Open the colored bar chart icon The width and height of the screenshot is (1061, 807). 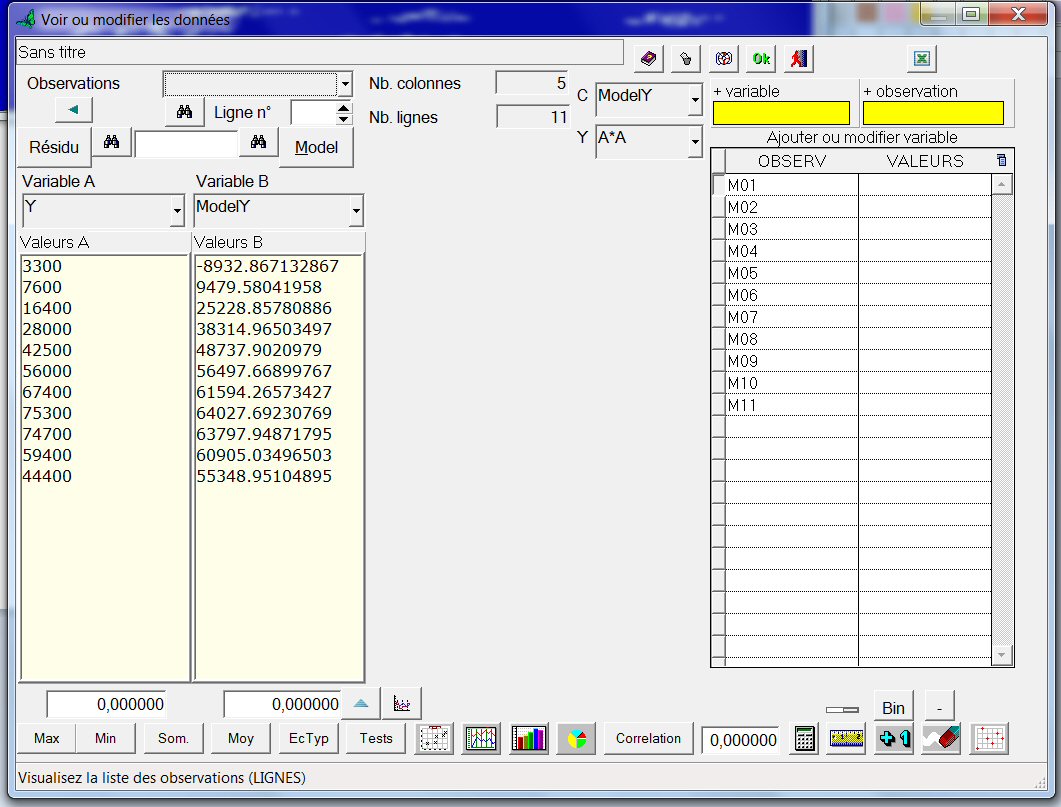pyautogui.click(x=529, y=739)
